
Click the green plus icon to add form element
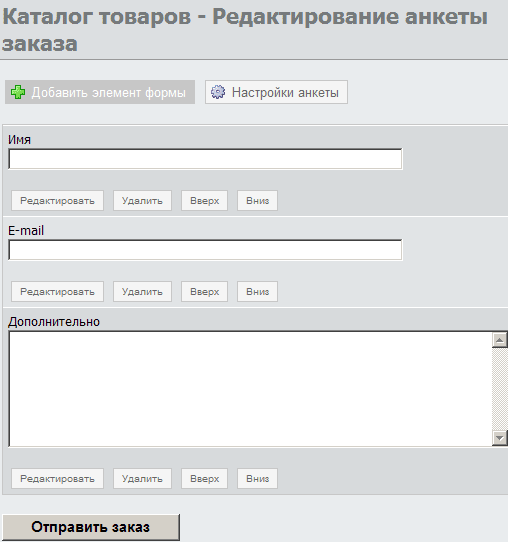tap(18, 92)
